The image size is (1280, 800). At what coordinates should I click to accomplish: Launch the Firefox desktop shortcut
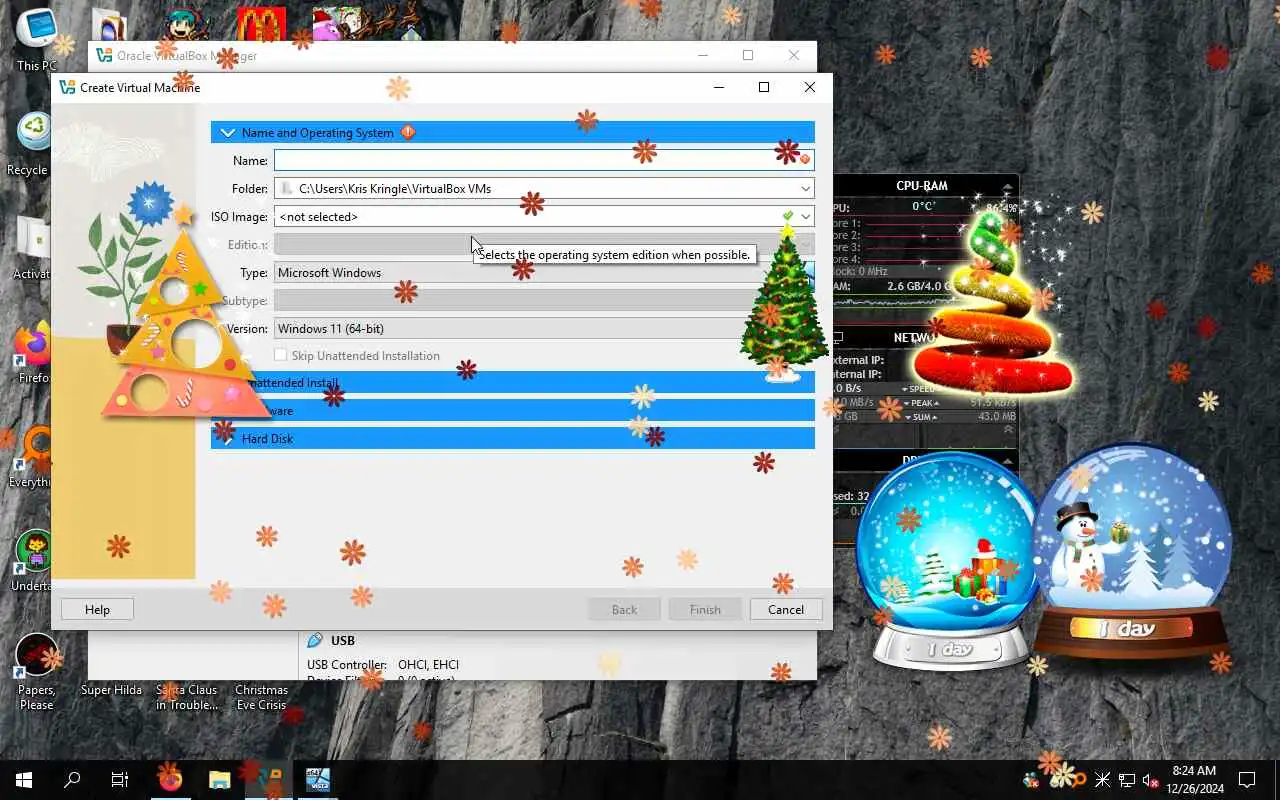click(34, 352)
